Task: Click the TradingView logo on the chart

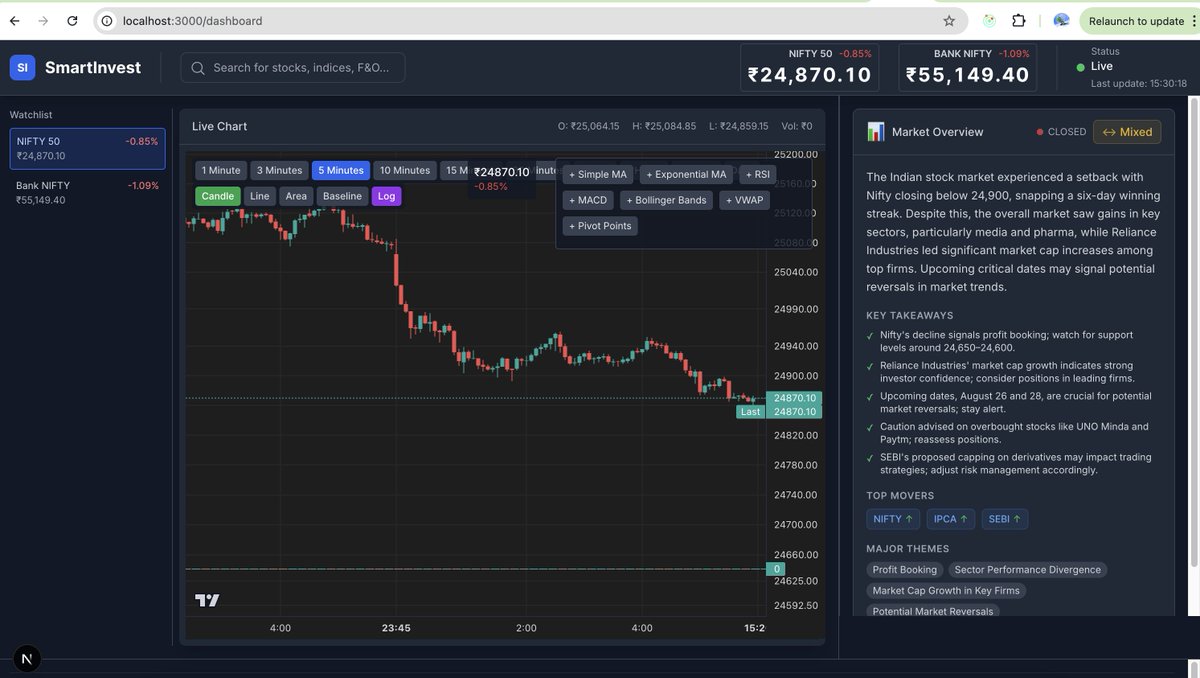Action: click(x=207, y=600)
